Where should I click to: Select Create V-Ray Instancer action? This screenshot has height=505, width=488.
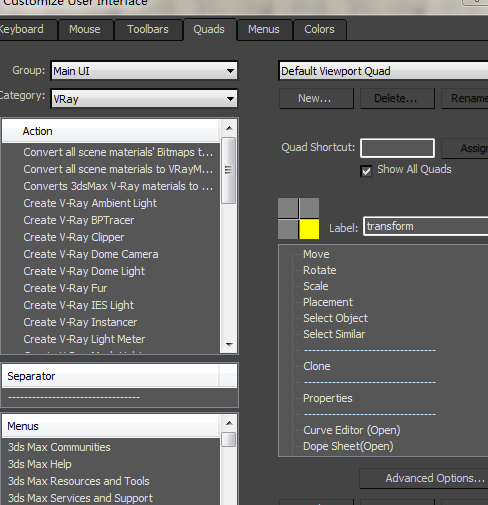(80, 322)
